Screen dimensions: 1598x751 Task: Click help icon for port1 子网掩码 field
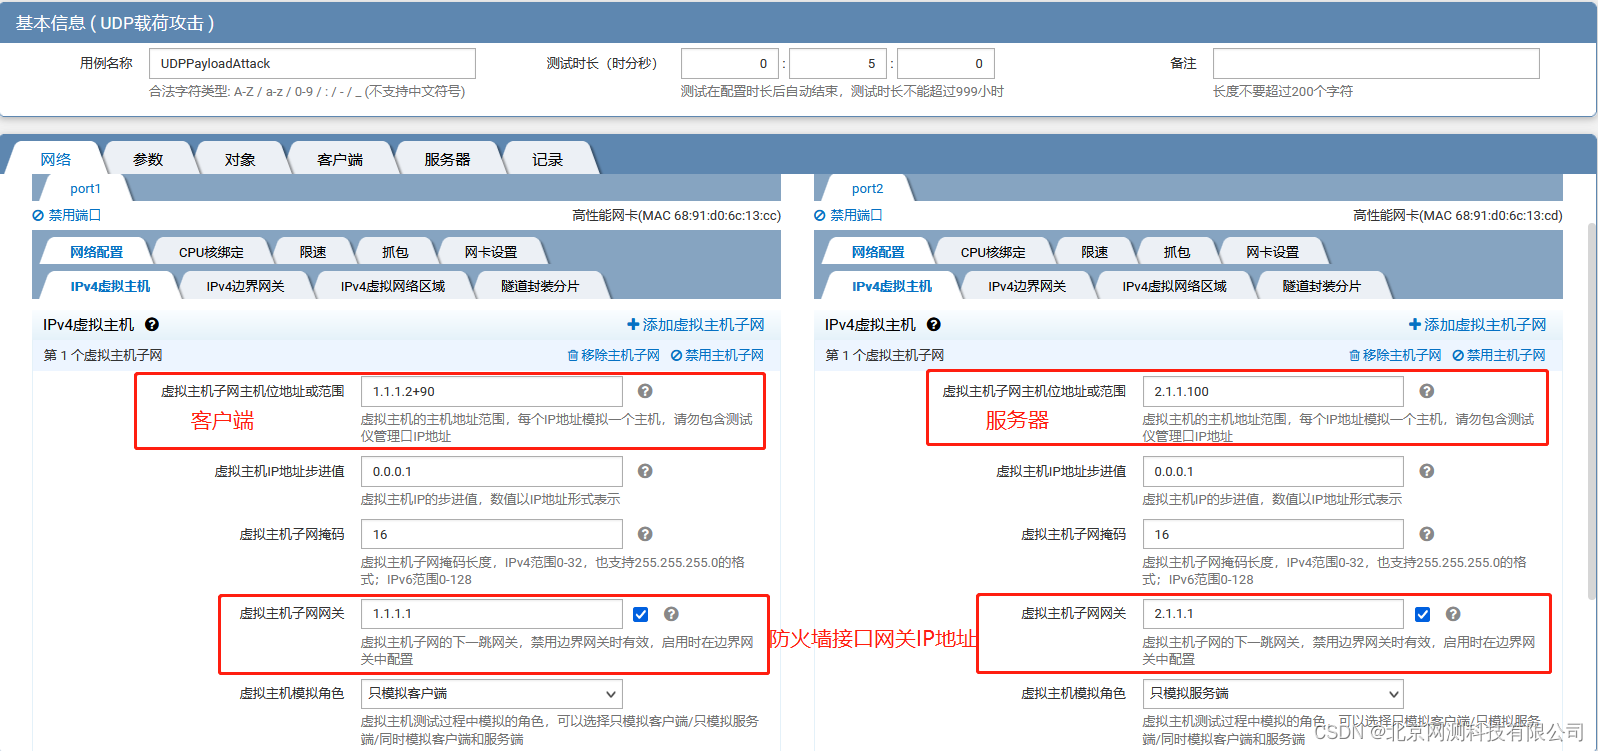click(x=645, y=534)
